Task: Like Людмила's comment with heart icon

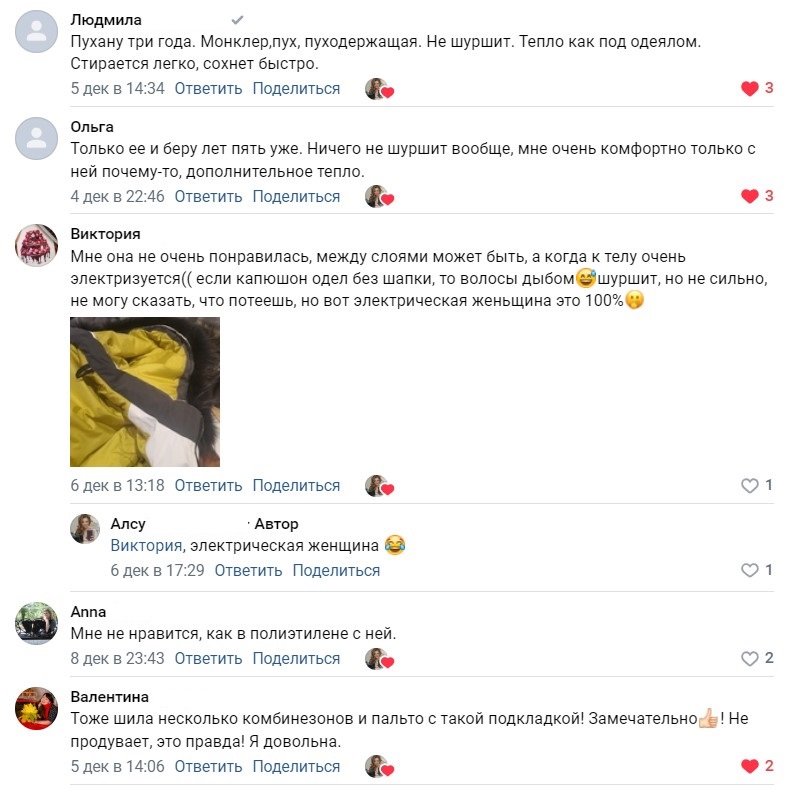Action: (x=749, y=88)
